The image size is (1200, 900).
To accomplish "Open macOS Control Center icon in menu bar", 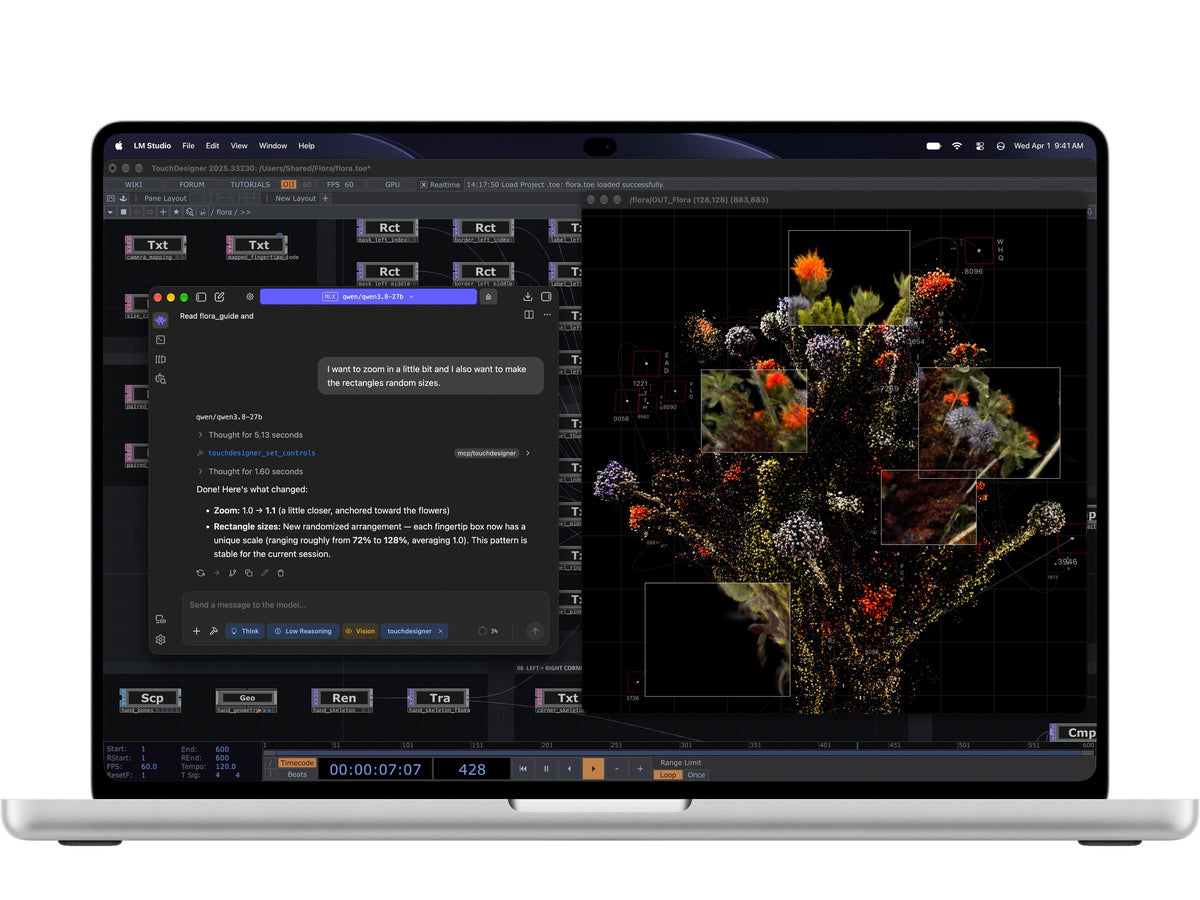I will 979,146.
